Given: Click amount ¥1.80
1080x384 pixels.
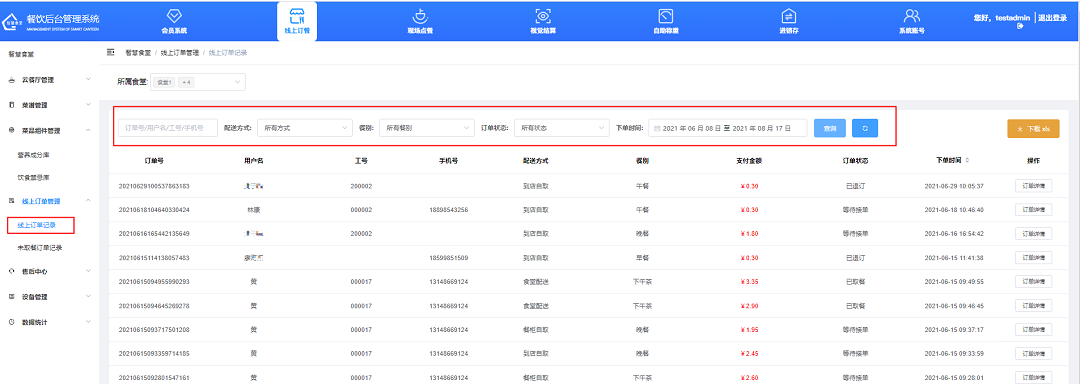Looking at the screenshot, I should pyautogui.click(x=748, y=233).
